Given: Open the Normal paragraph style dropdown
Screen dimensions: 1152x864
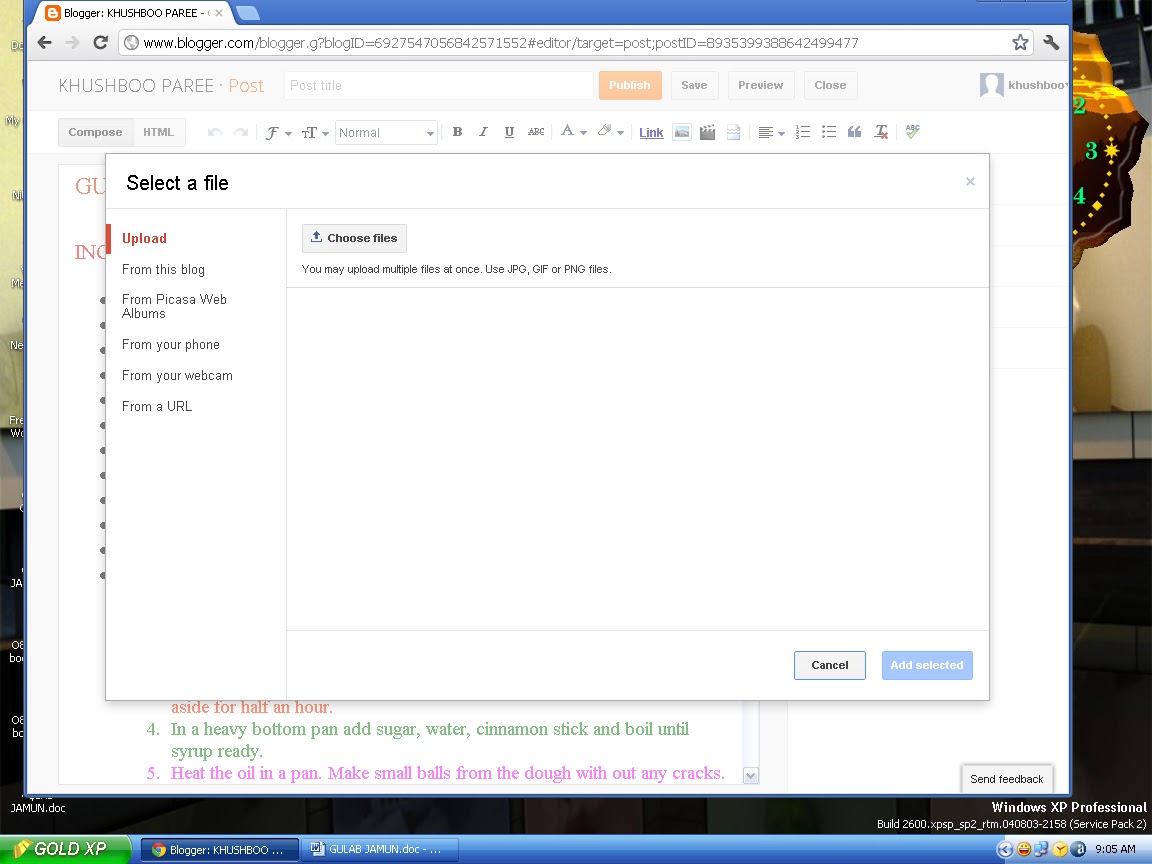Looking at the screenshot, I should (386, 133).
